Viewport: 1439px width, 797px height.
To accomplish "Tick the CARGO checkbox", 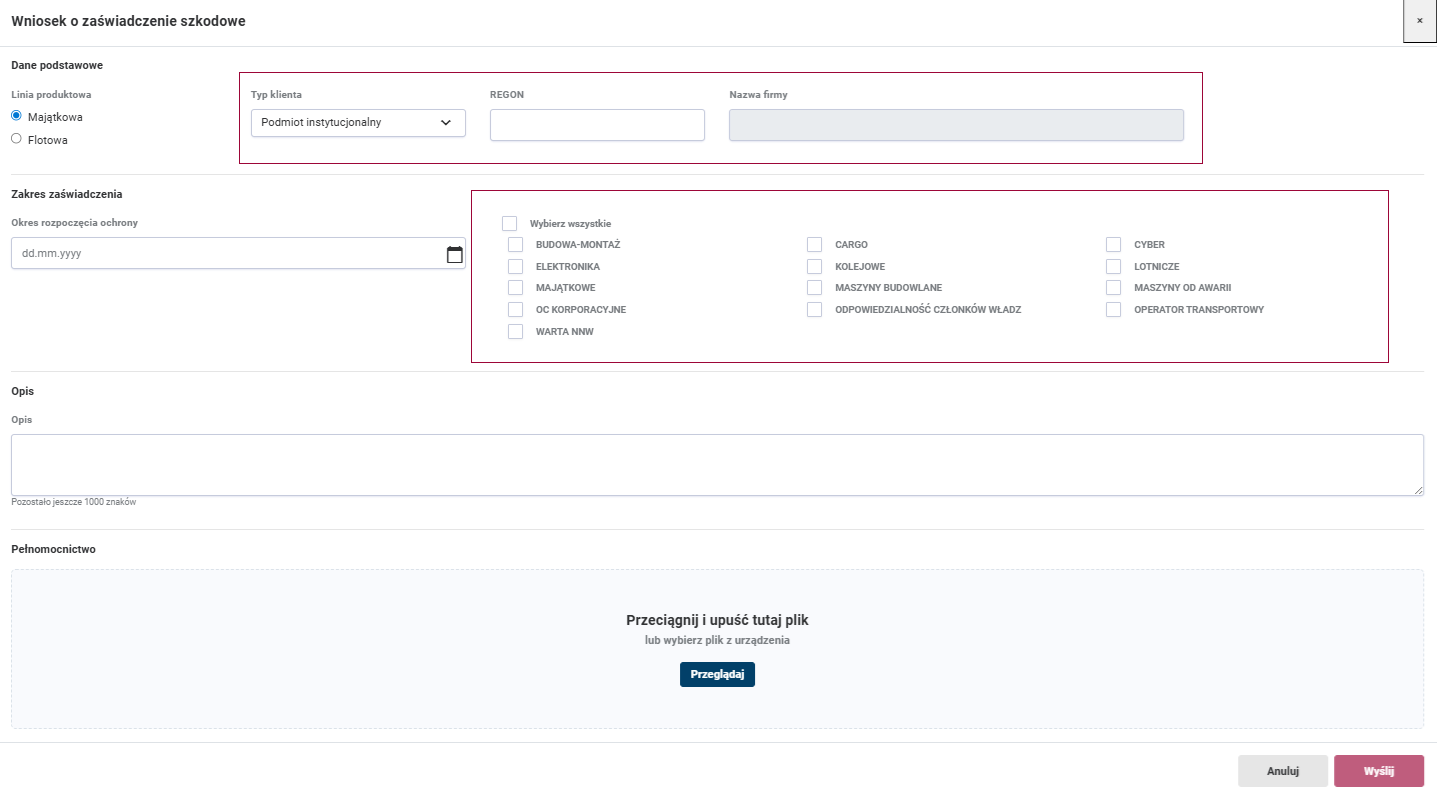I will 815,245.
